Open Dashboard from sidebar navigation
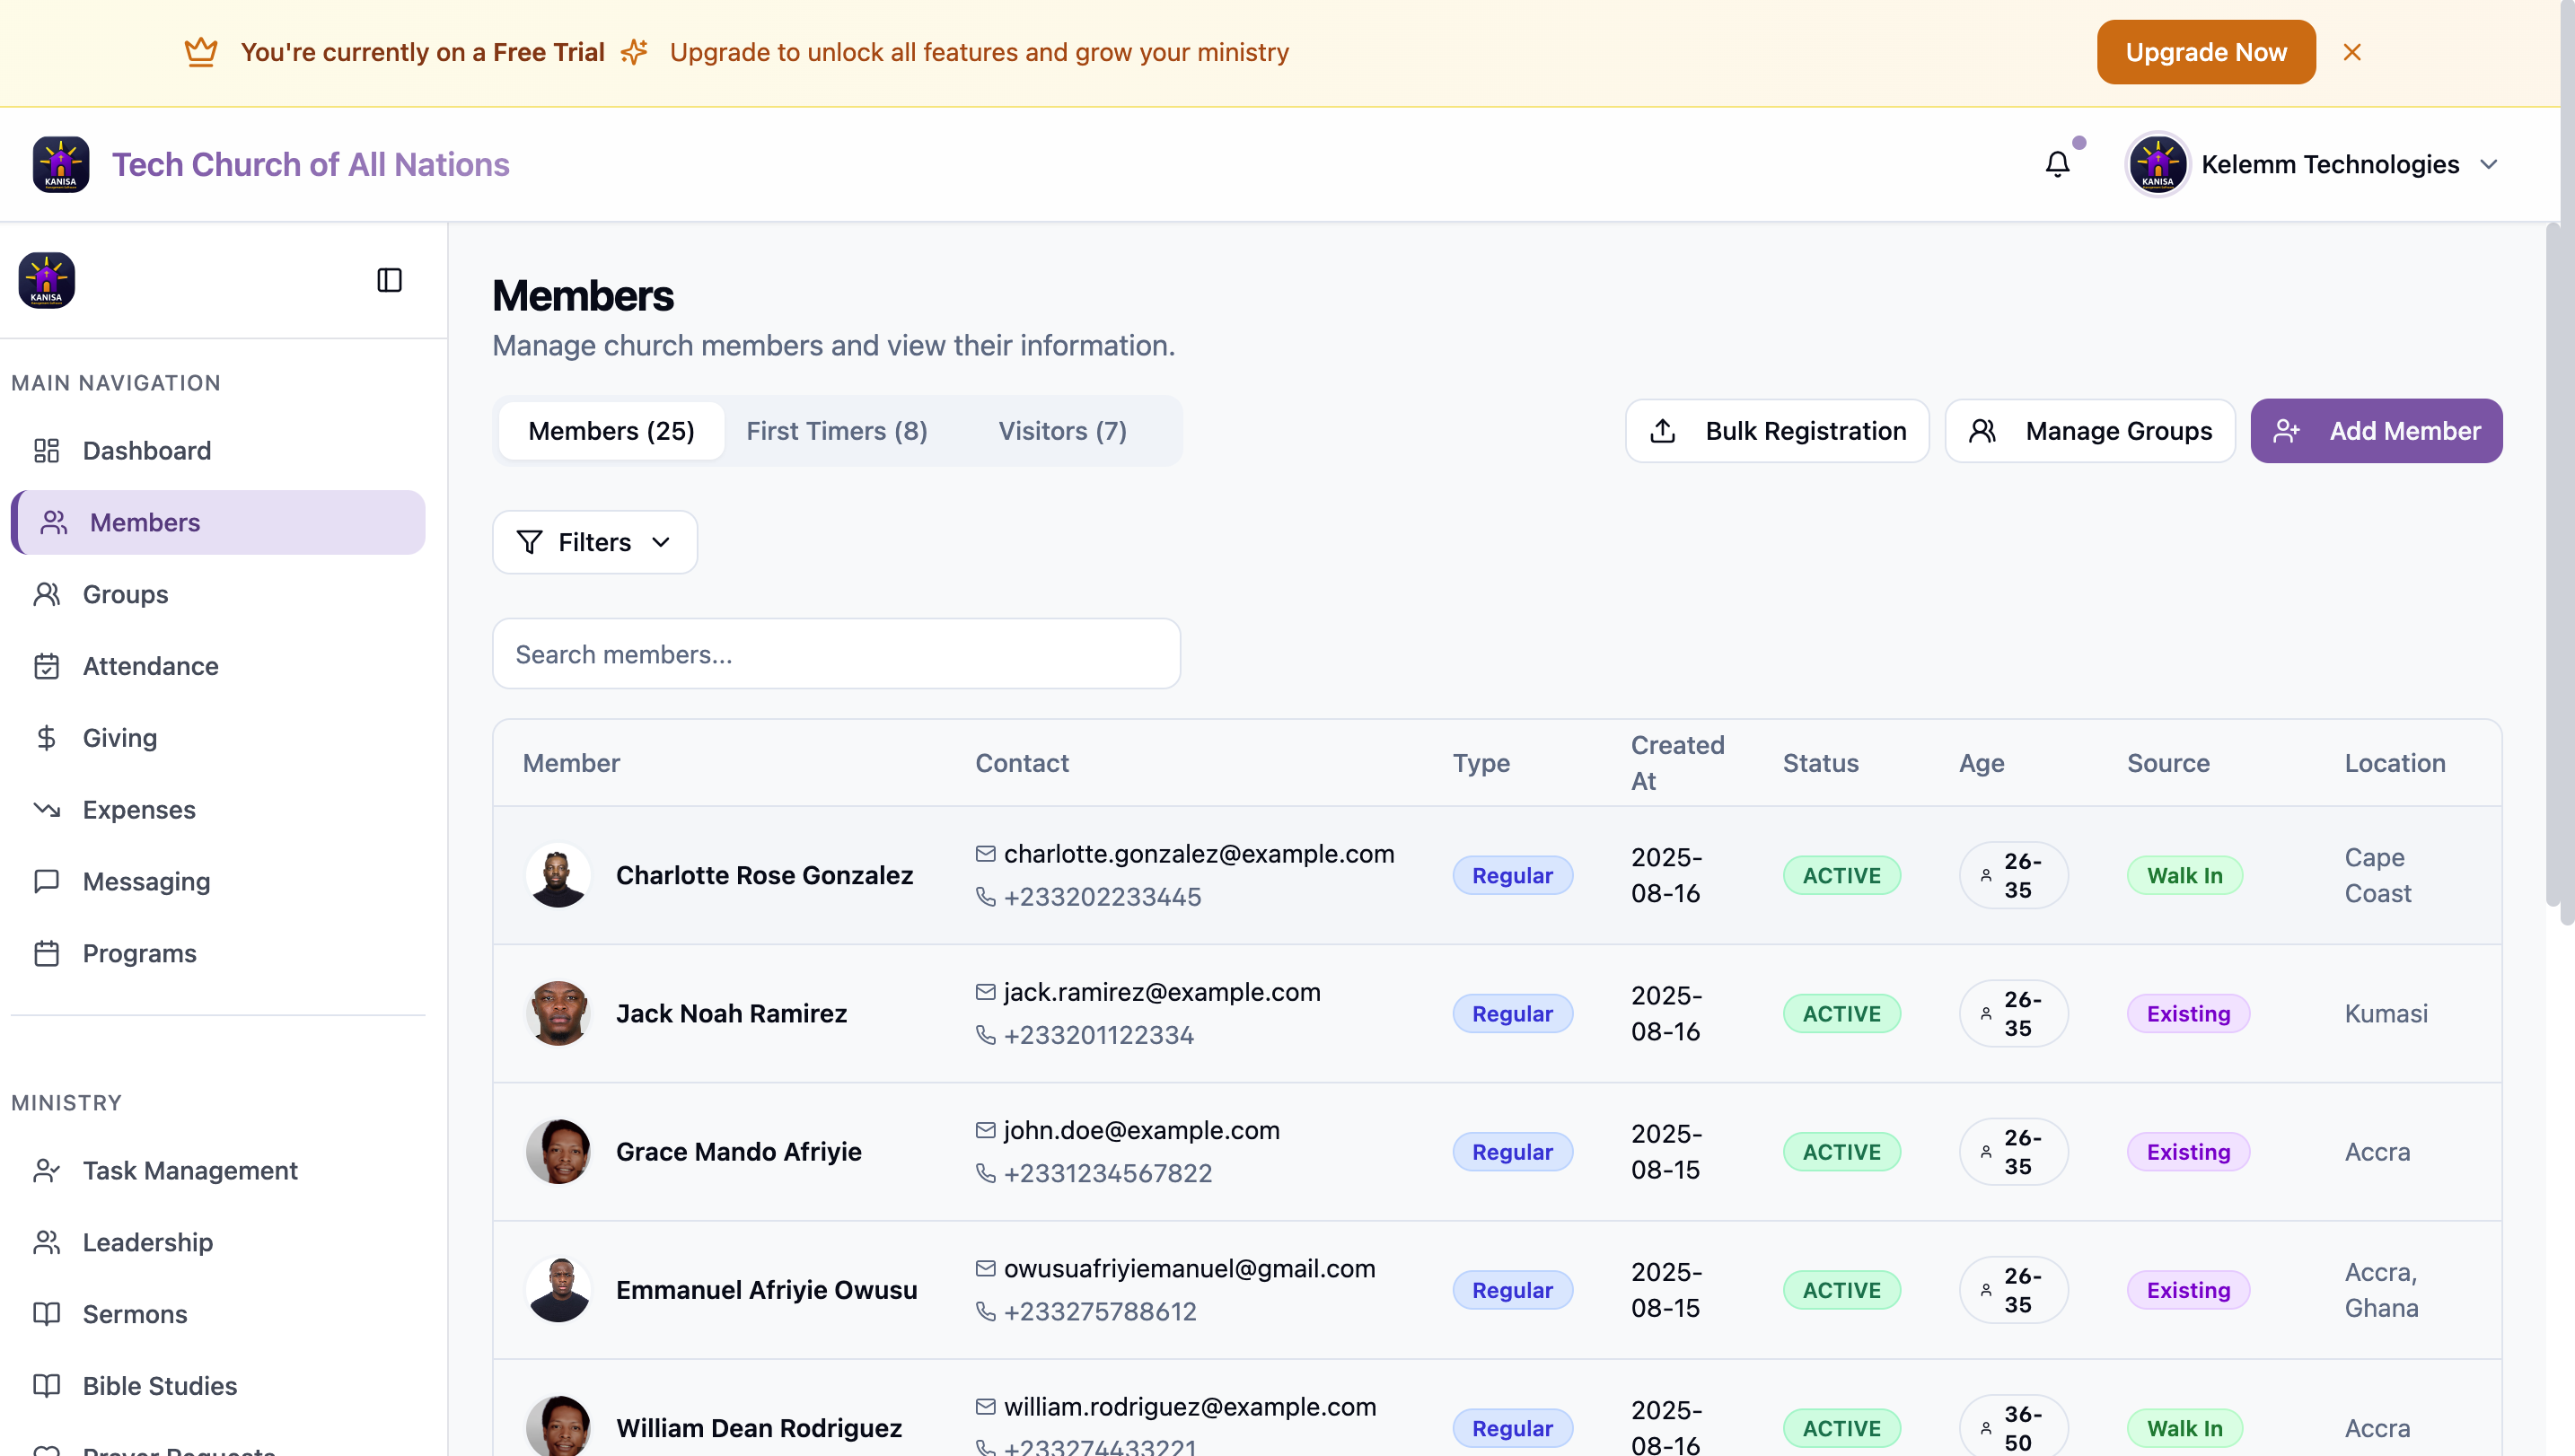This screenshot has height=1456, width=2575. (146, 450)
